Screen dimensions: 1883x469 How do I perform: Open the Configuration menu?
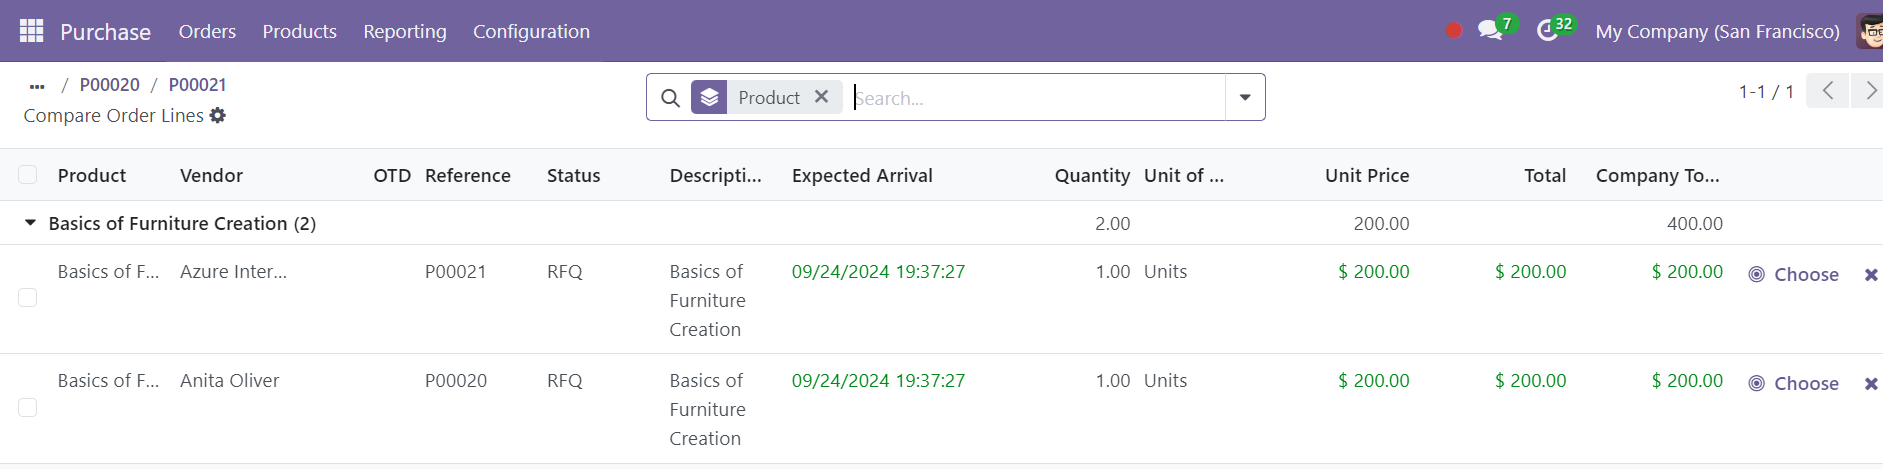pos(531,31)
